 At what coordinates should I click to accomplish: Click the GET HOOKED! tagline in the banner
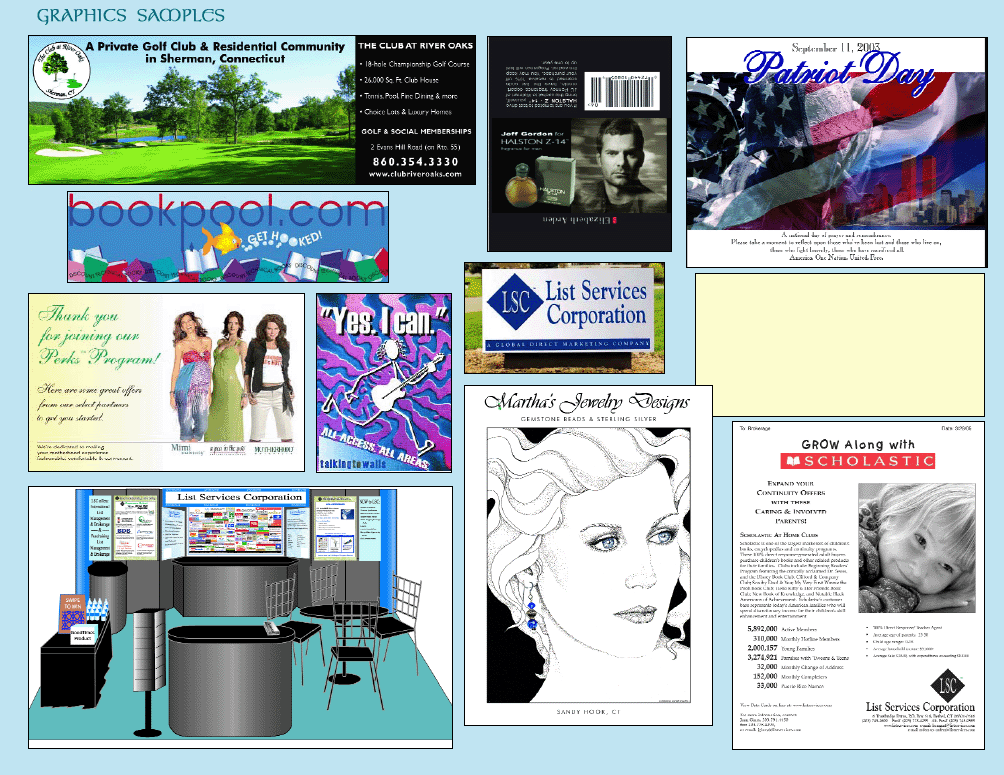285,237
